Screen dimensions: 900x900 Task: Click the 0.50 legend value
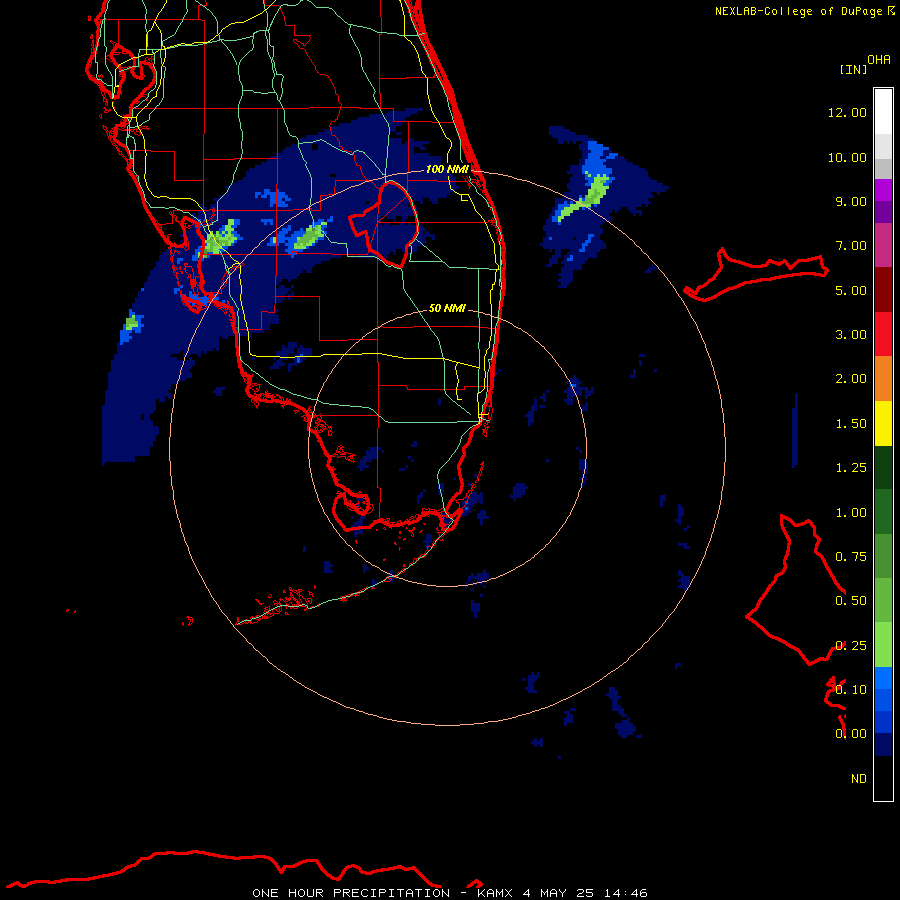(x=851, y=601)
